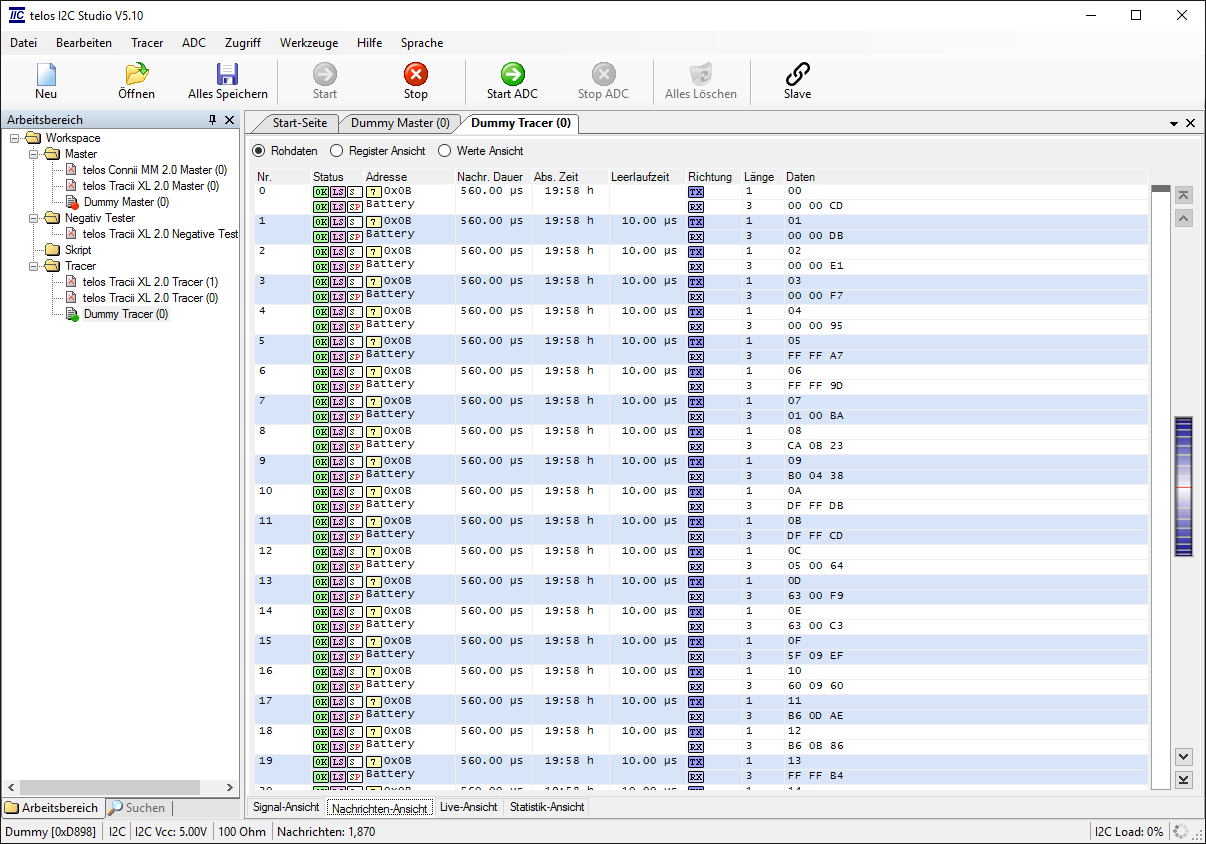Click the blue vertical scroll slider thumb
Viewport: 1206px width, 844px height.
click(x=1184, y=486)
